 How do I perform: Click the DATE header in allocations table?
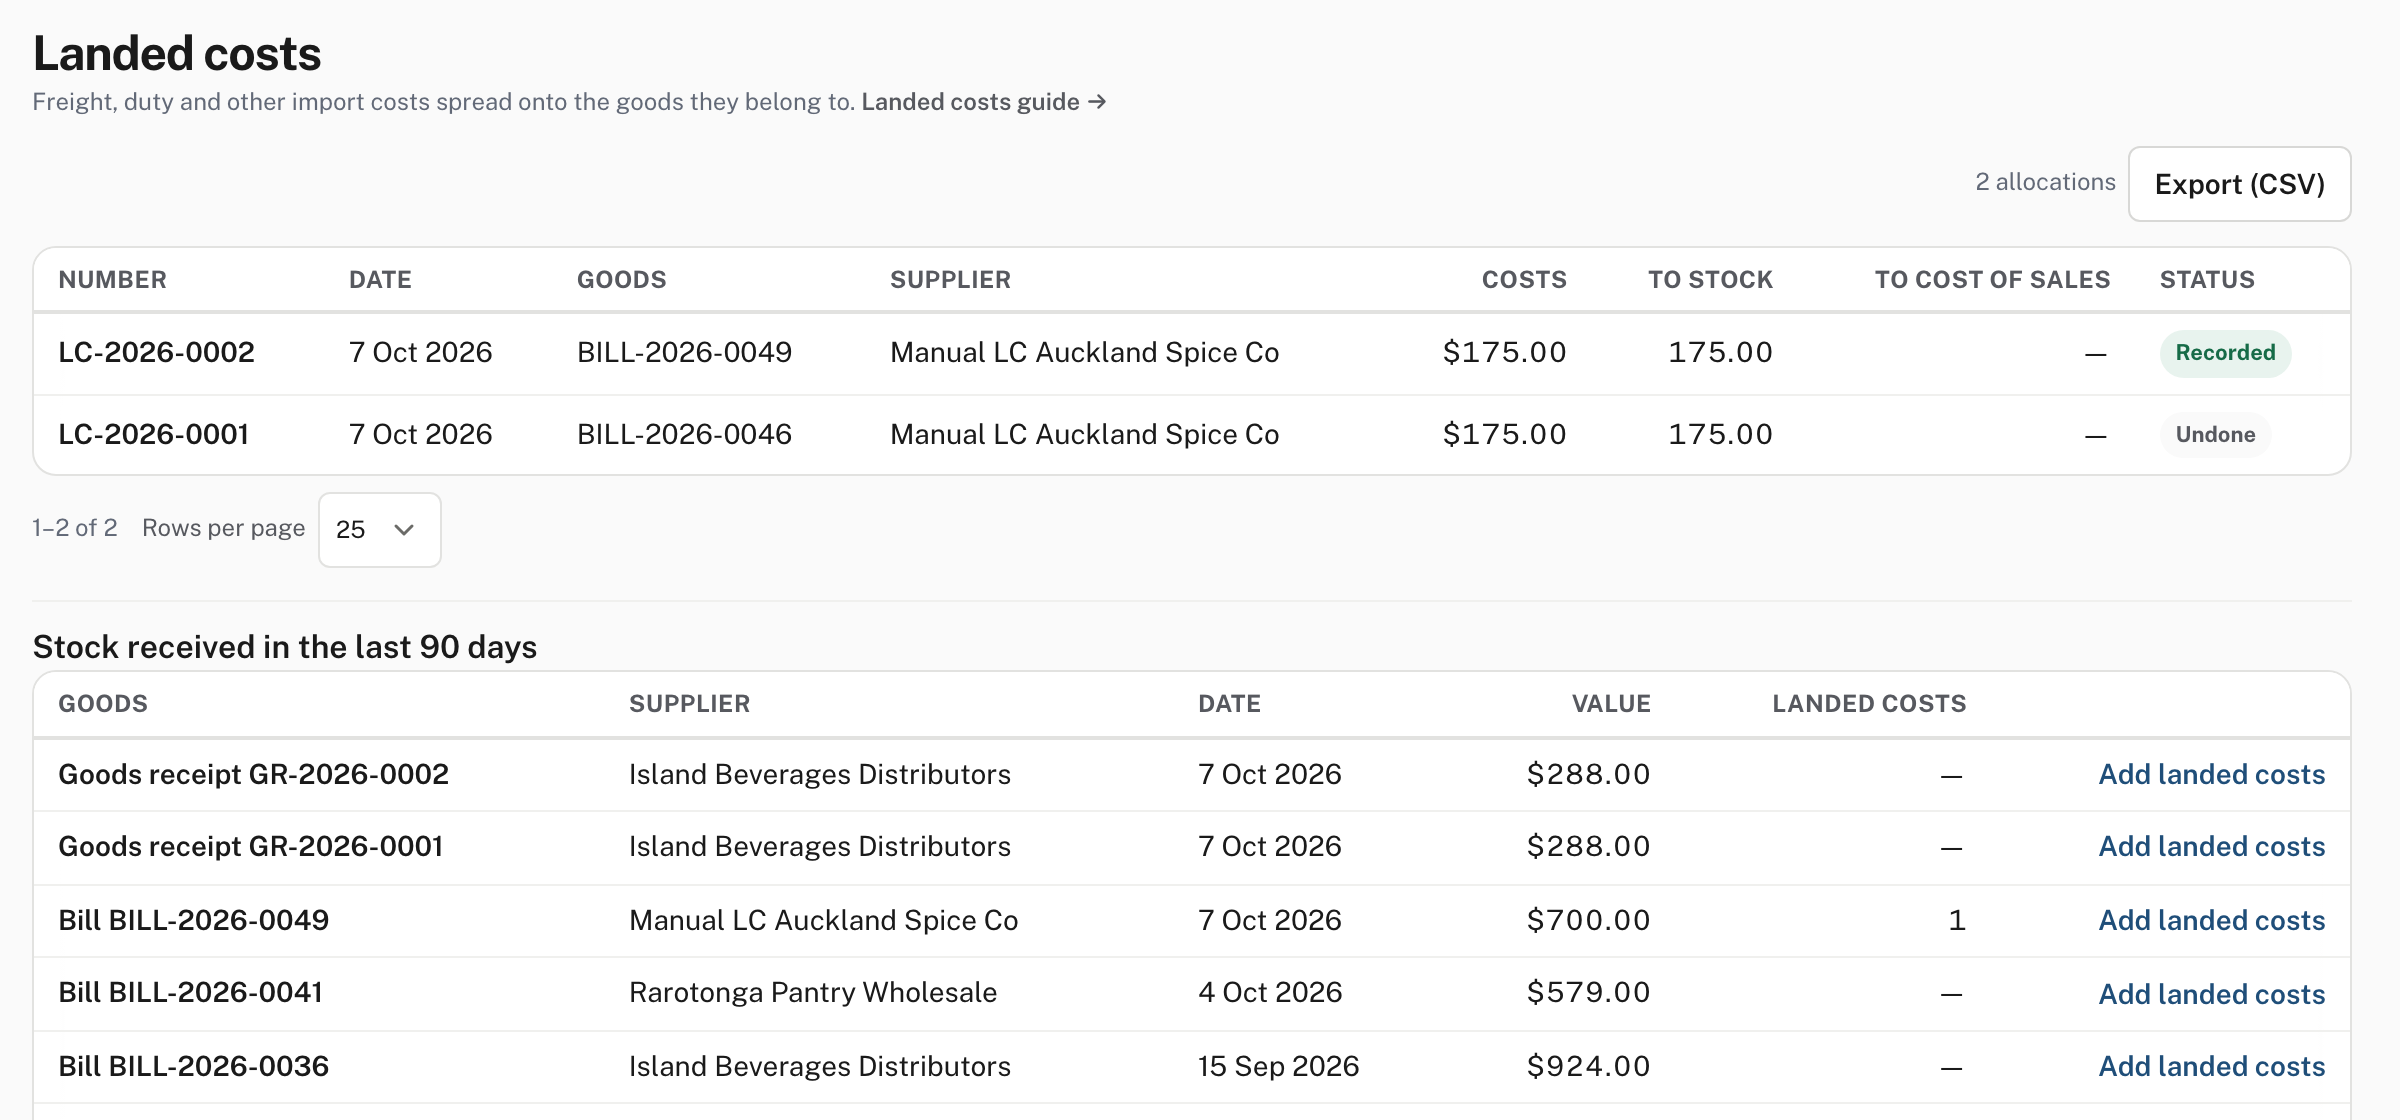(380, 280)
